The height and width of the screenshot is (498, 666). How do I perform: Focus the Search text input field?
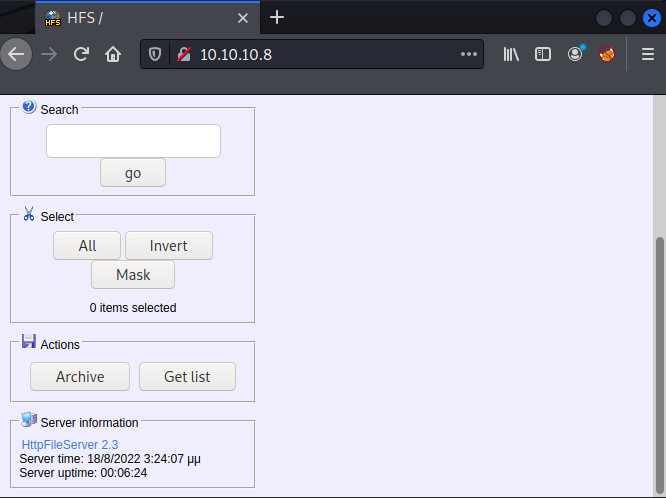tap(133, 141)
